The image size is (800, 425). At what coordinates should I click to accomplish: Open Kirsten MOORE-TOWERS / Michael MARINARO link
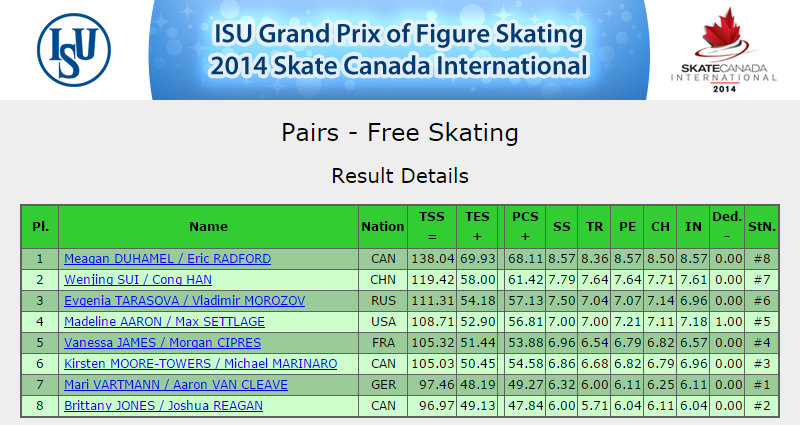(x=201, y=363)
